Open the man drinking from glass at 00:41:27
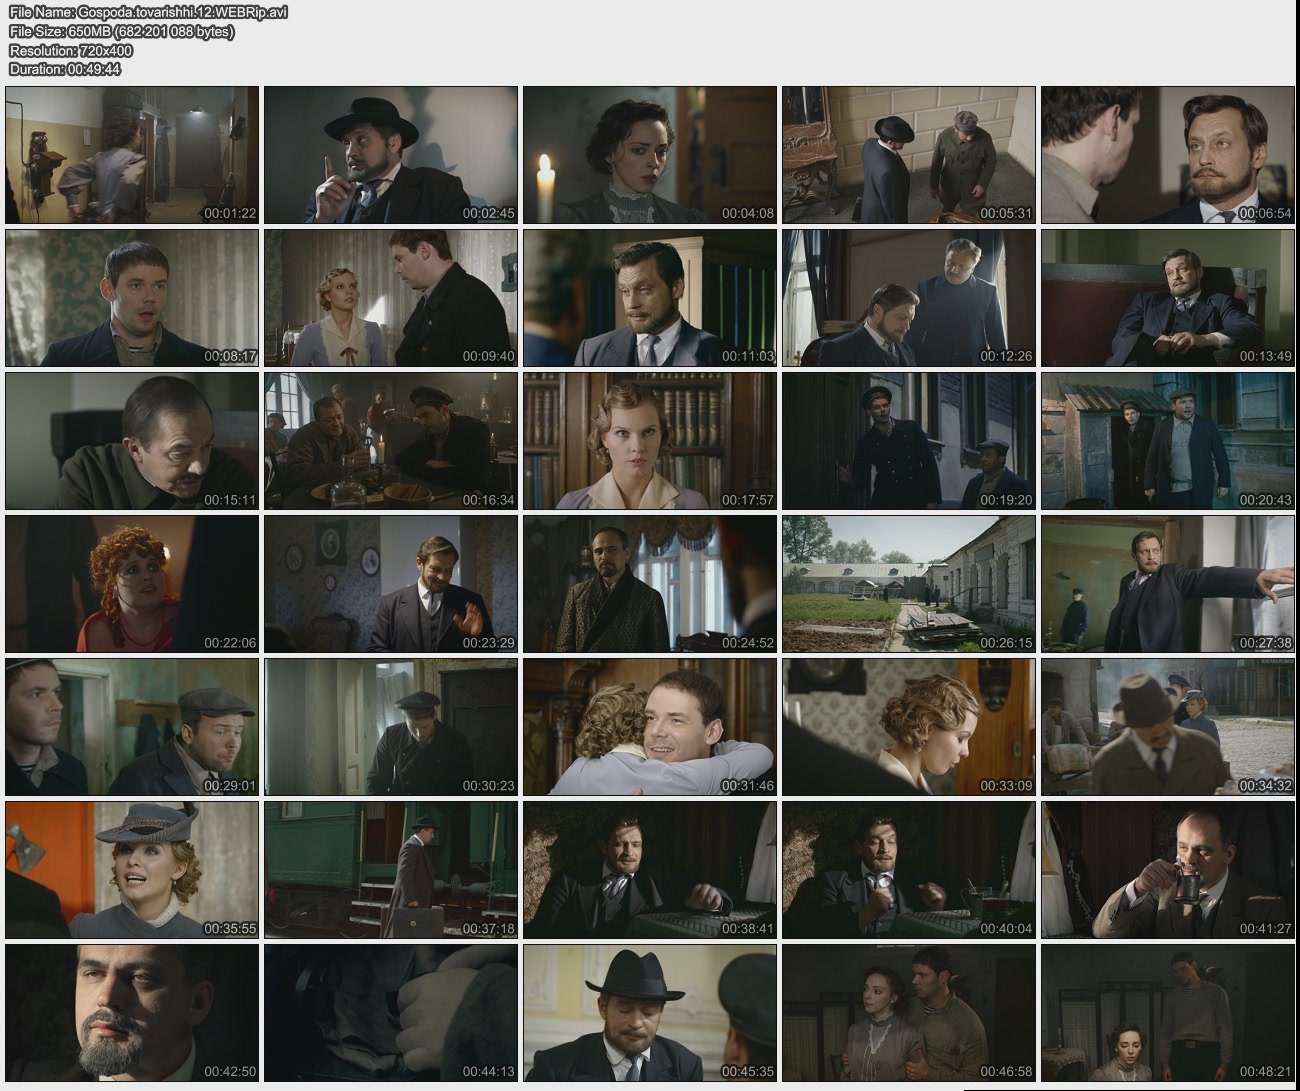This screenshot has height=1091, width=1300. point(1167,870)
